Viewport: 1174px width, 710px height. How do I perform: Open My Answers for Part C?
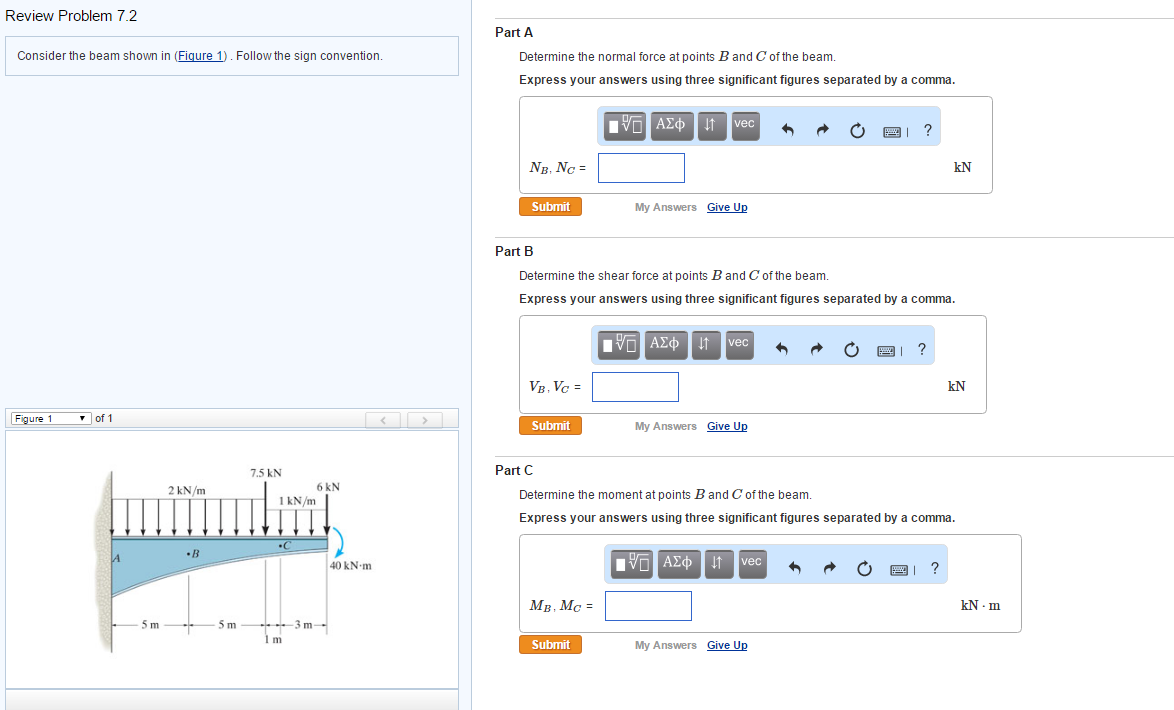666,646
